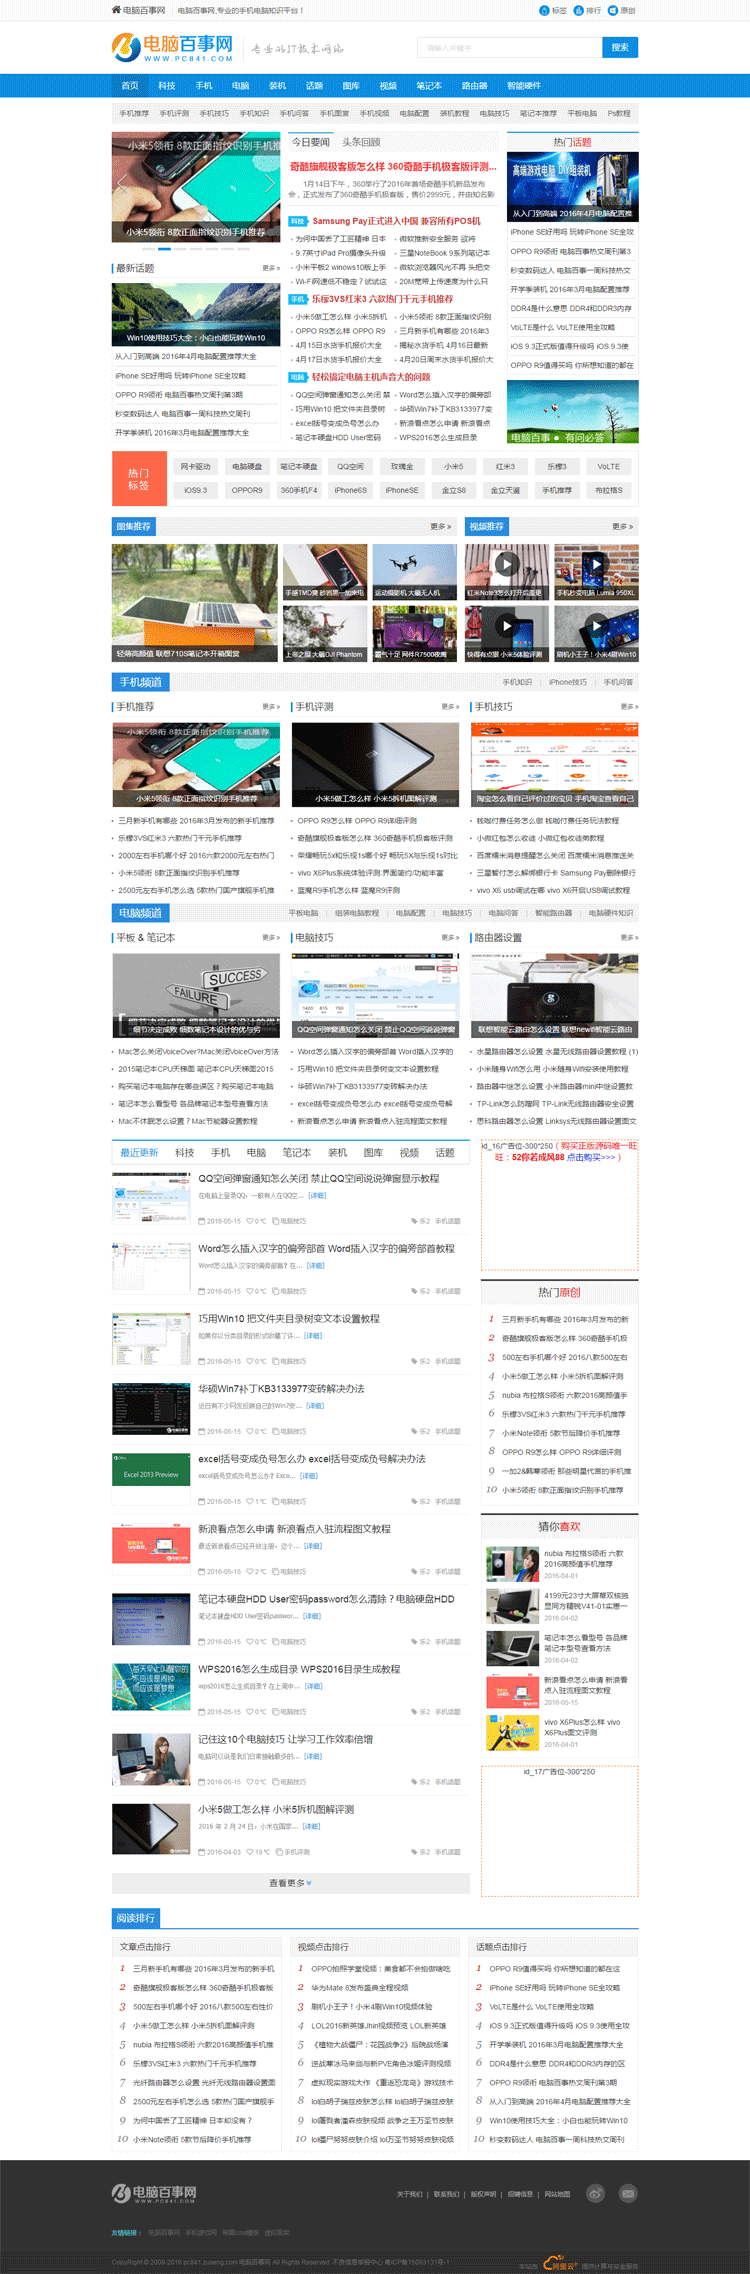Click the 科技 category badge beside Samsung Pay headline

pos(298,221)
